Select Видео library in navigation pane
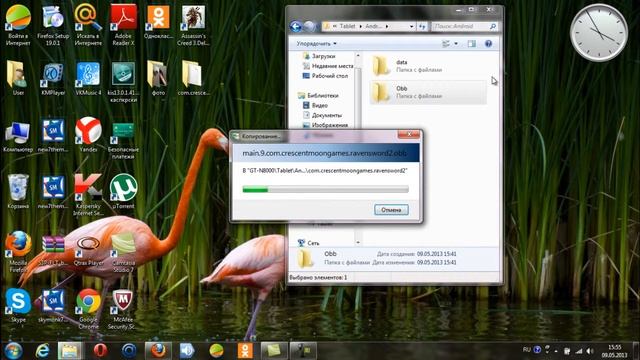 pyautogui.click(x=315, y=105)
